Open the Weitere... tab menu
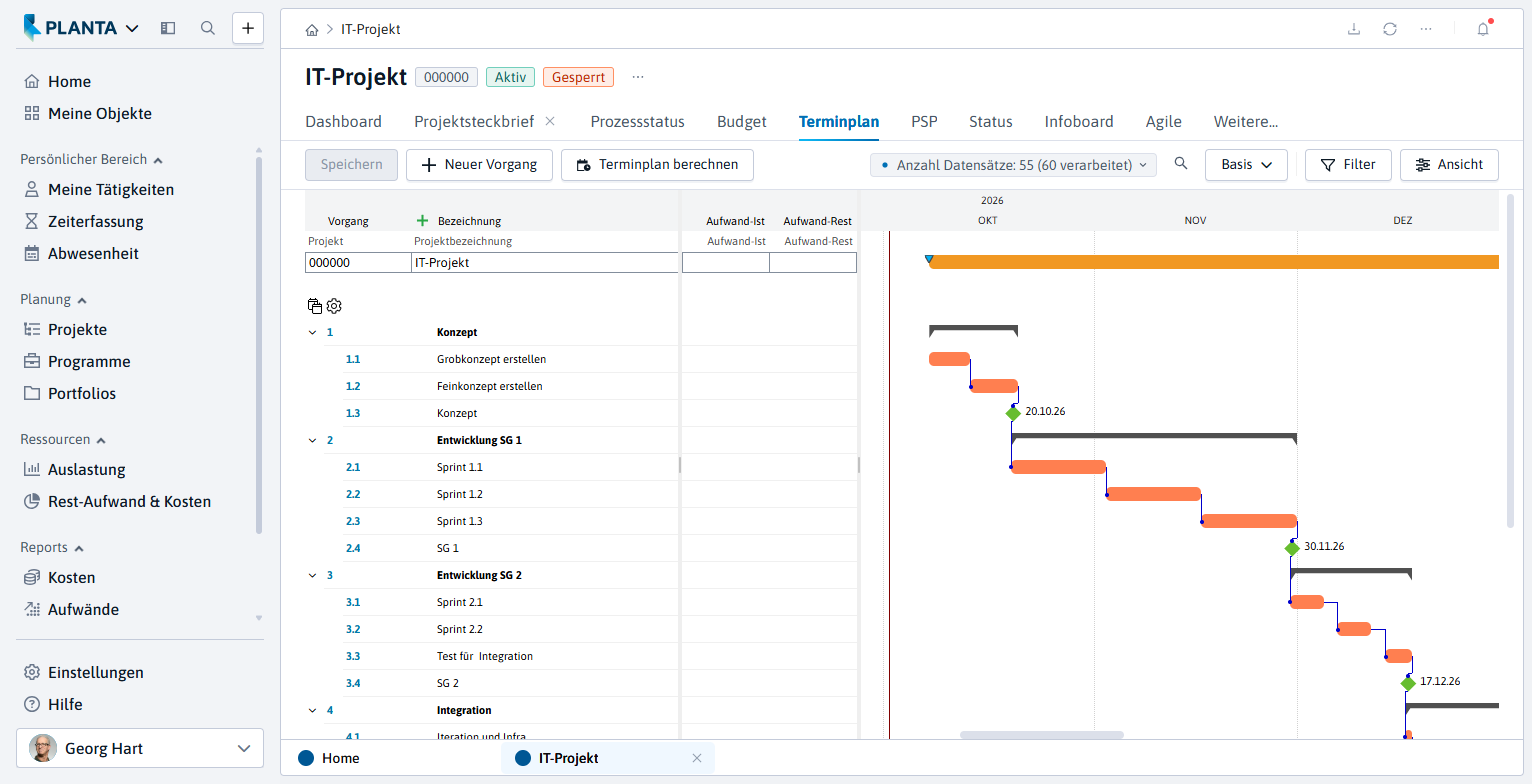Image resolution: width=1532 pixels, height=784 pixels. [x=1246, y=122]
